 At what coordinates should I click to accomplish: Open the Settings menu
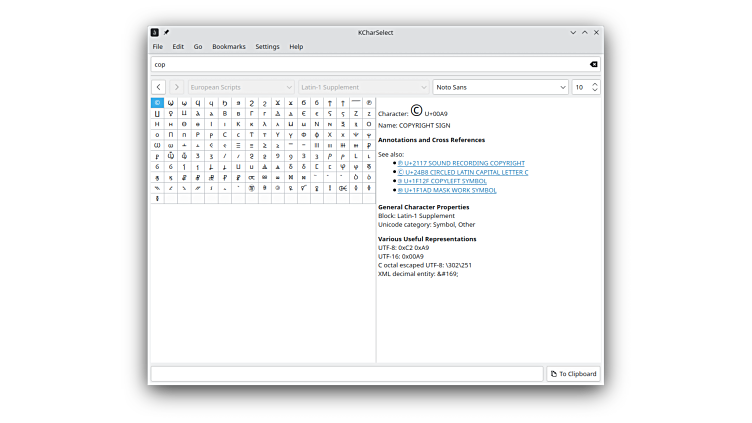coord(267,47)
